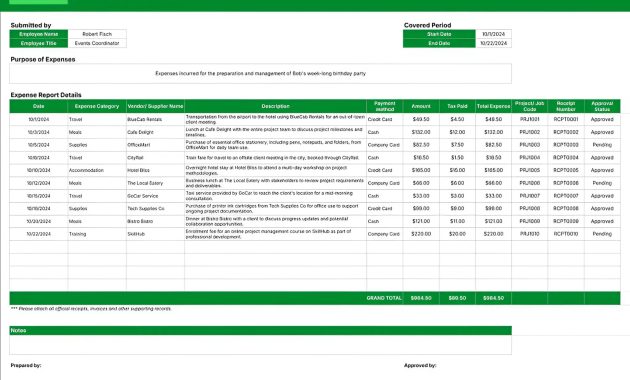Click the $4.50 tax paid for BlueCab Rentals
Screen dimensions: 630x380
pyautogui.click(x=457, y=119)
